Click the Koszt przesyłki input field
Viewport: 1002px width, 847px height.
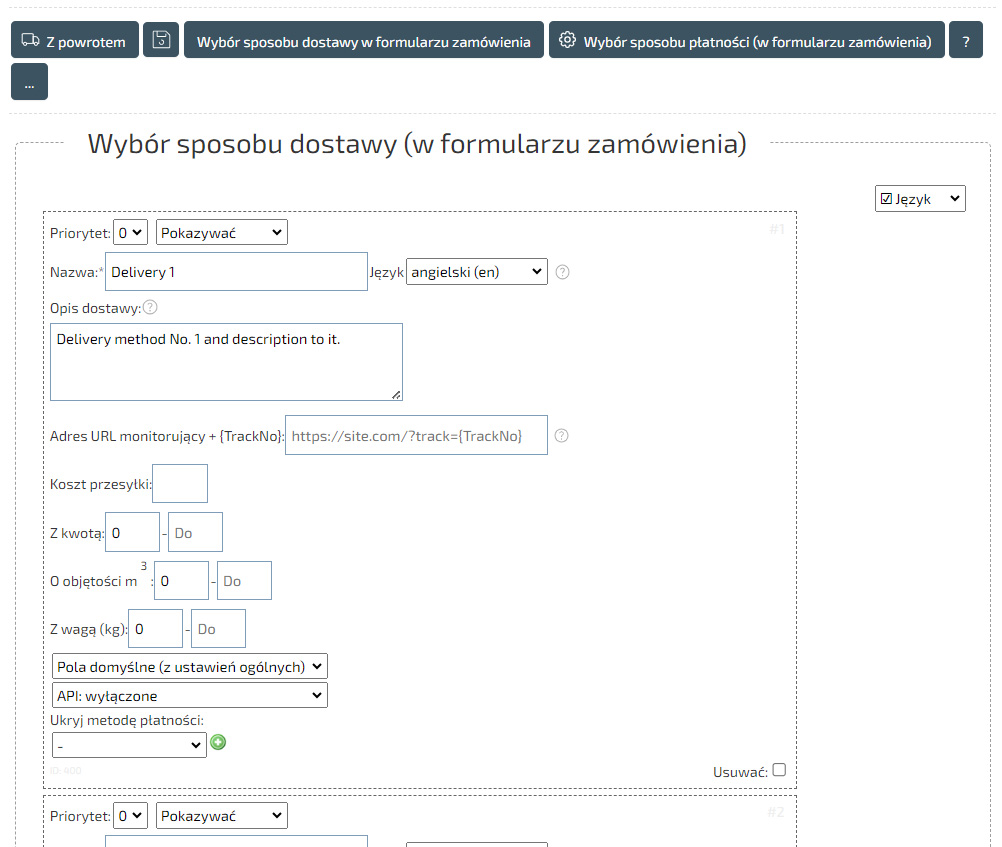pos(180,484)
